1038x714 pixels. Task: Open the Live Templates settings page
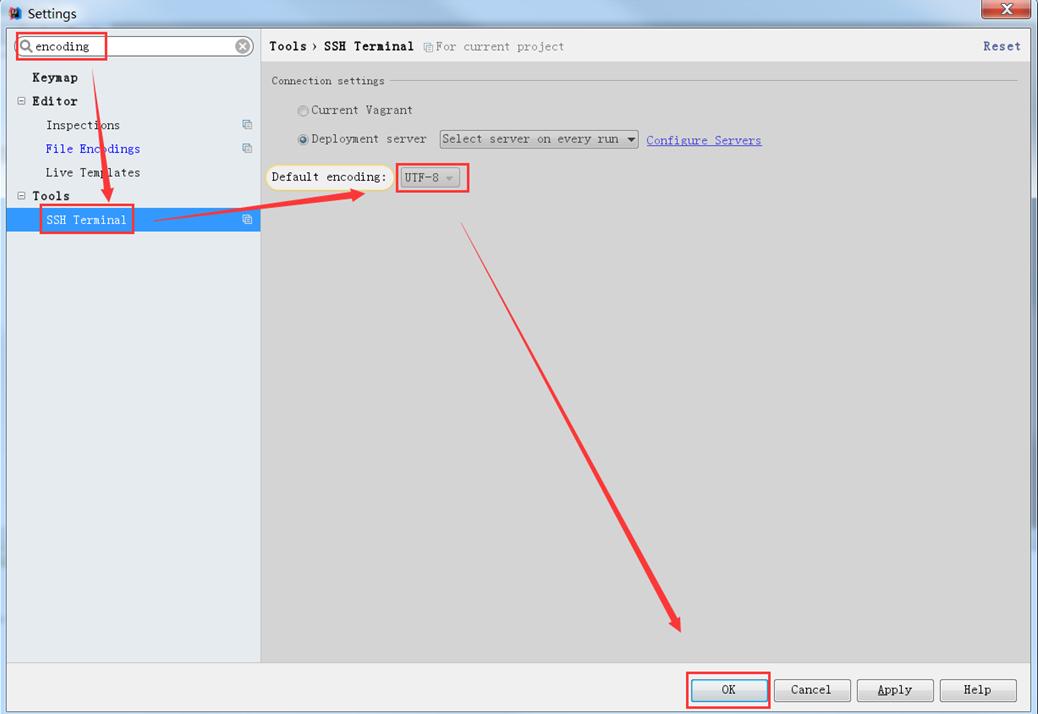[93, 173]
